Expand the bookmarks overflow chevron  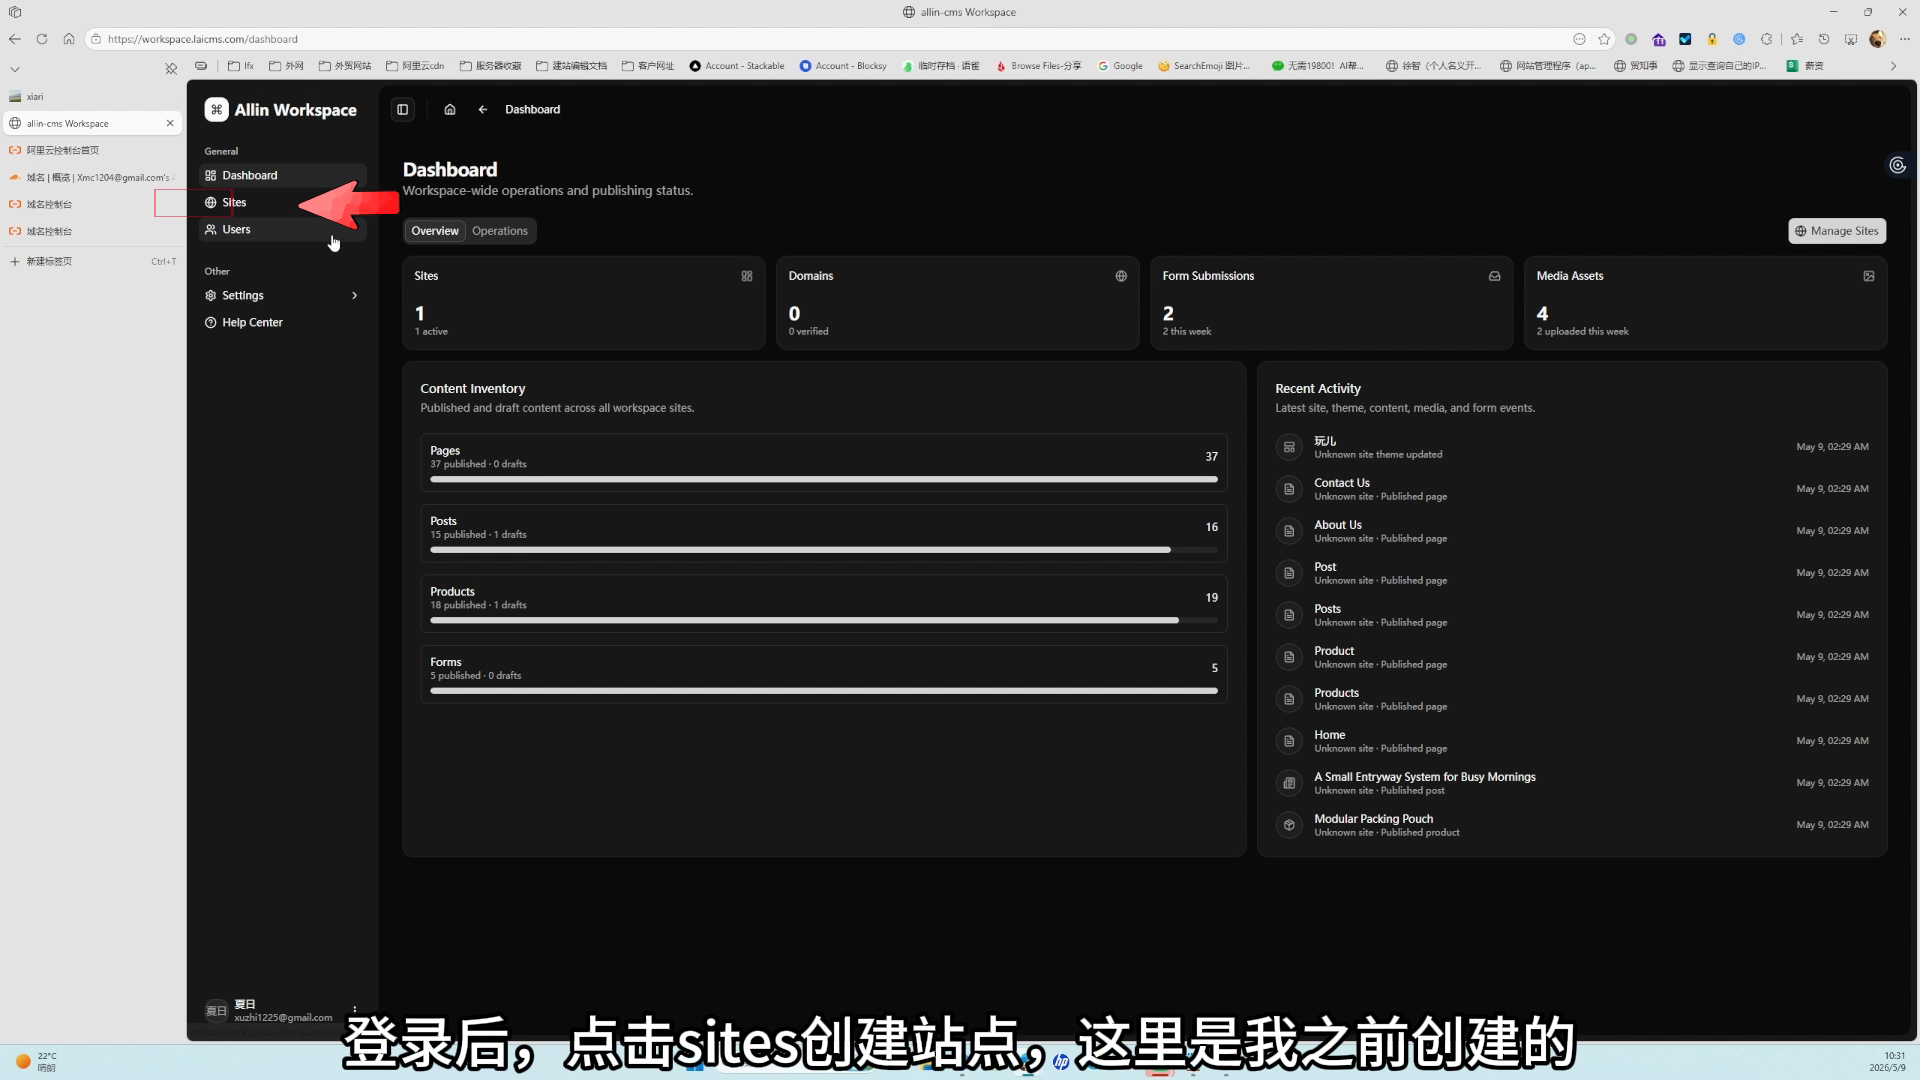coord(1893,66)
